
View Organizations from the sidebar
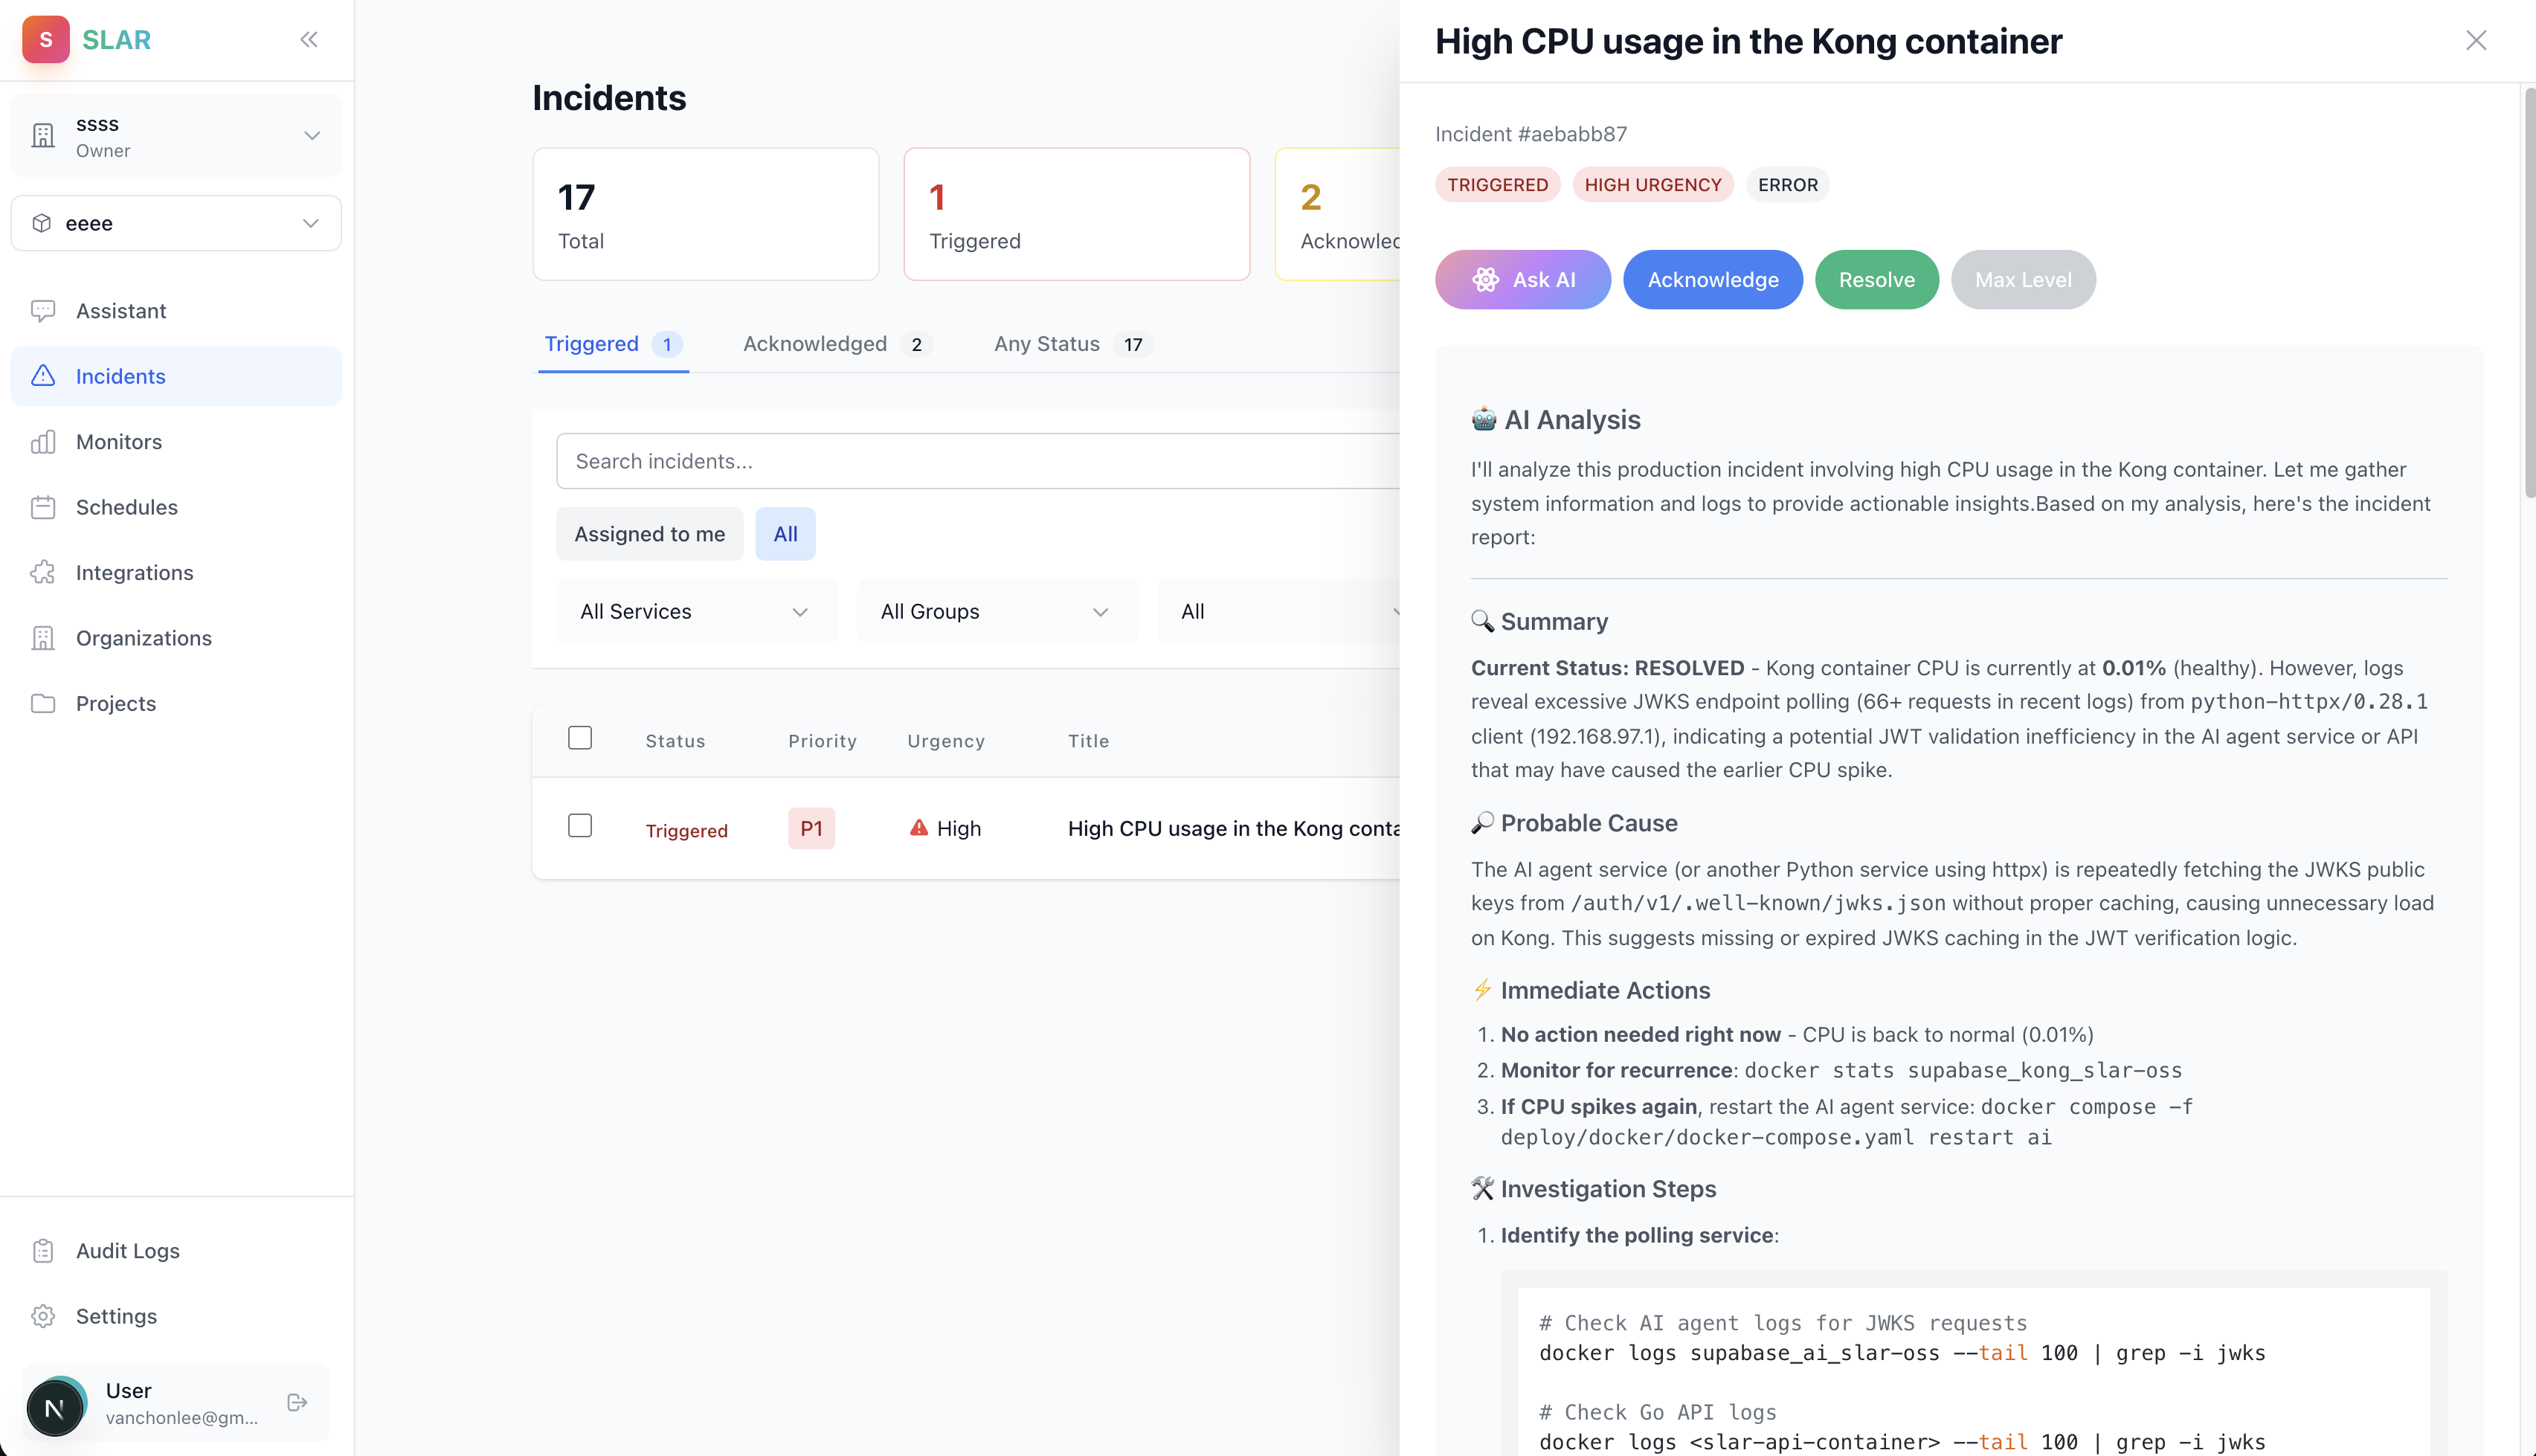143,638
